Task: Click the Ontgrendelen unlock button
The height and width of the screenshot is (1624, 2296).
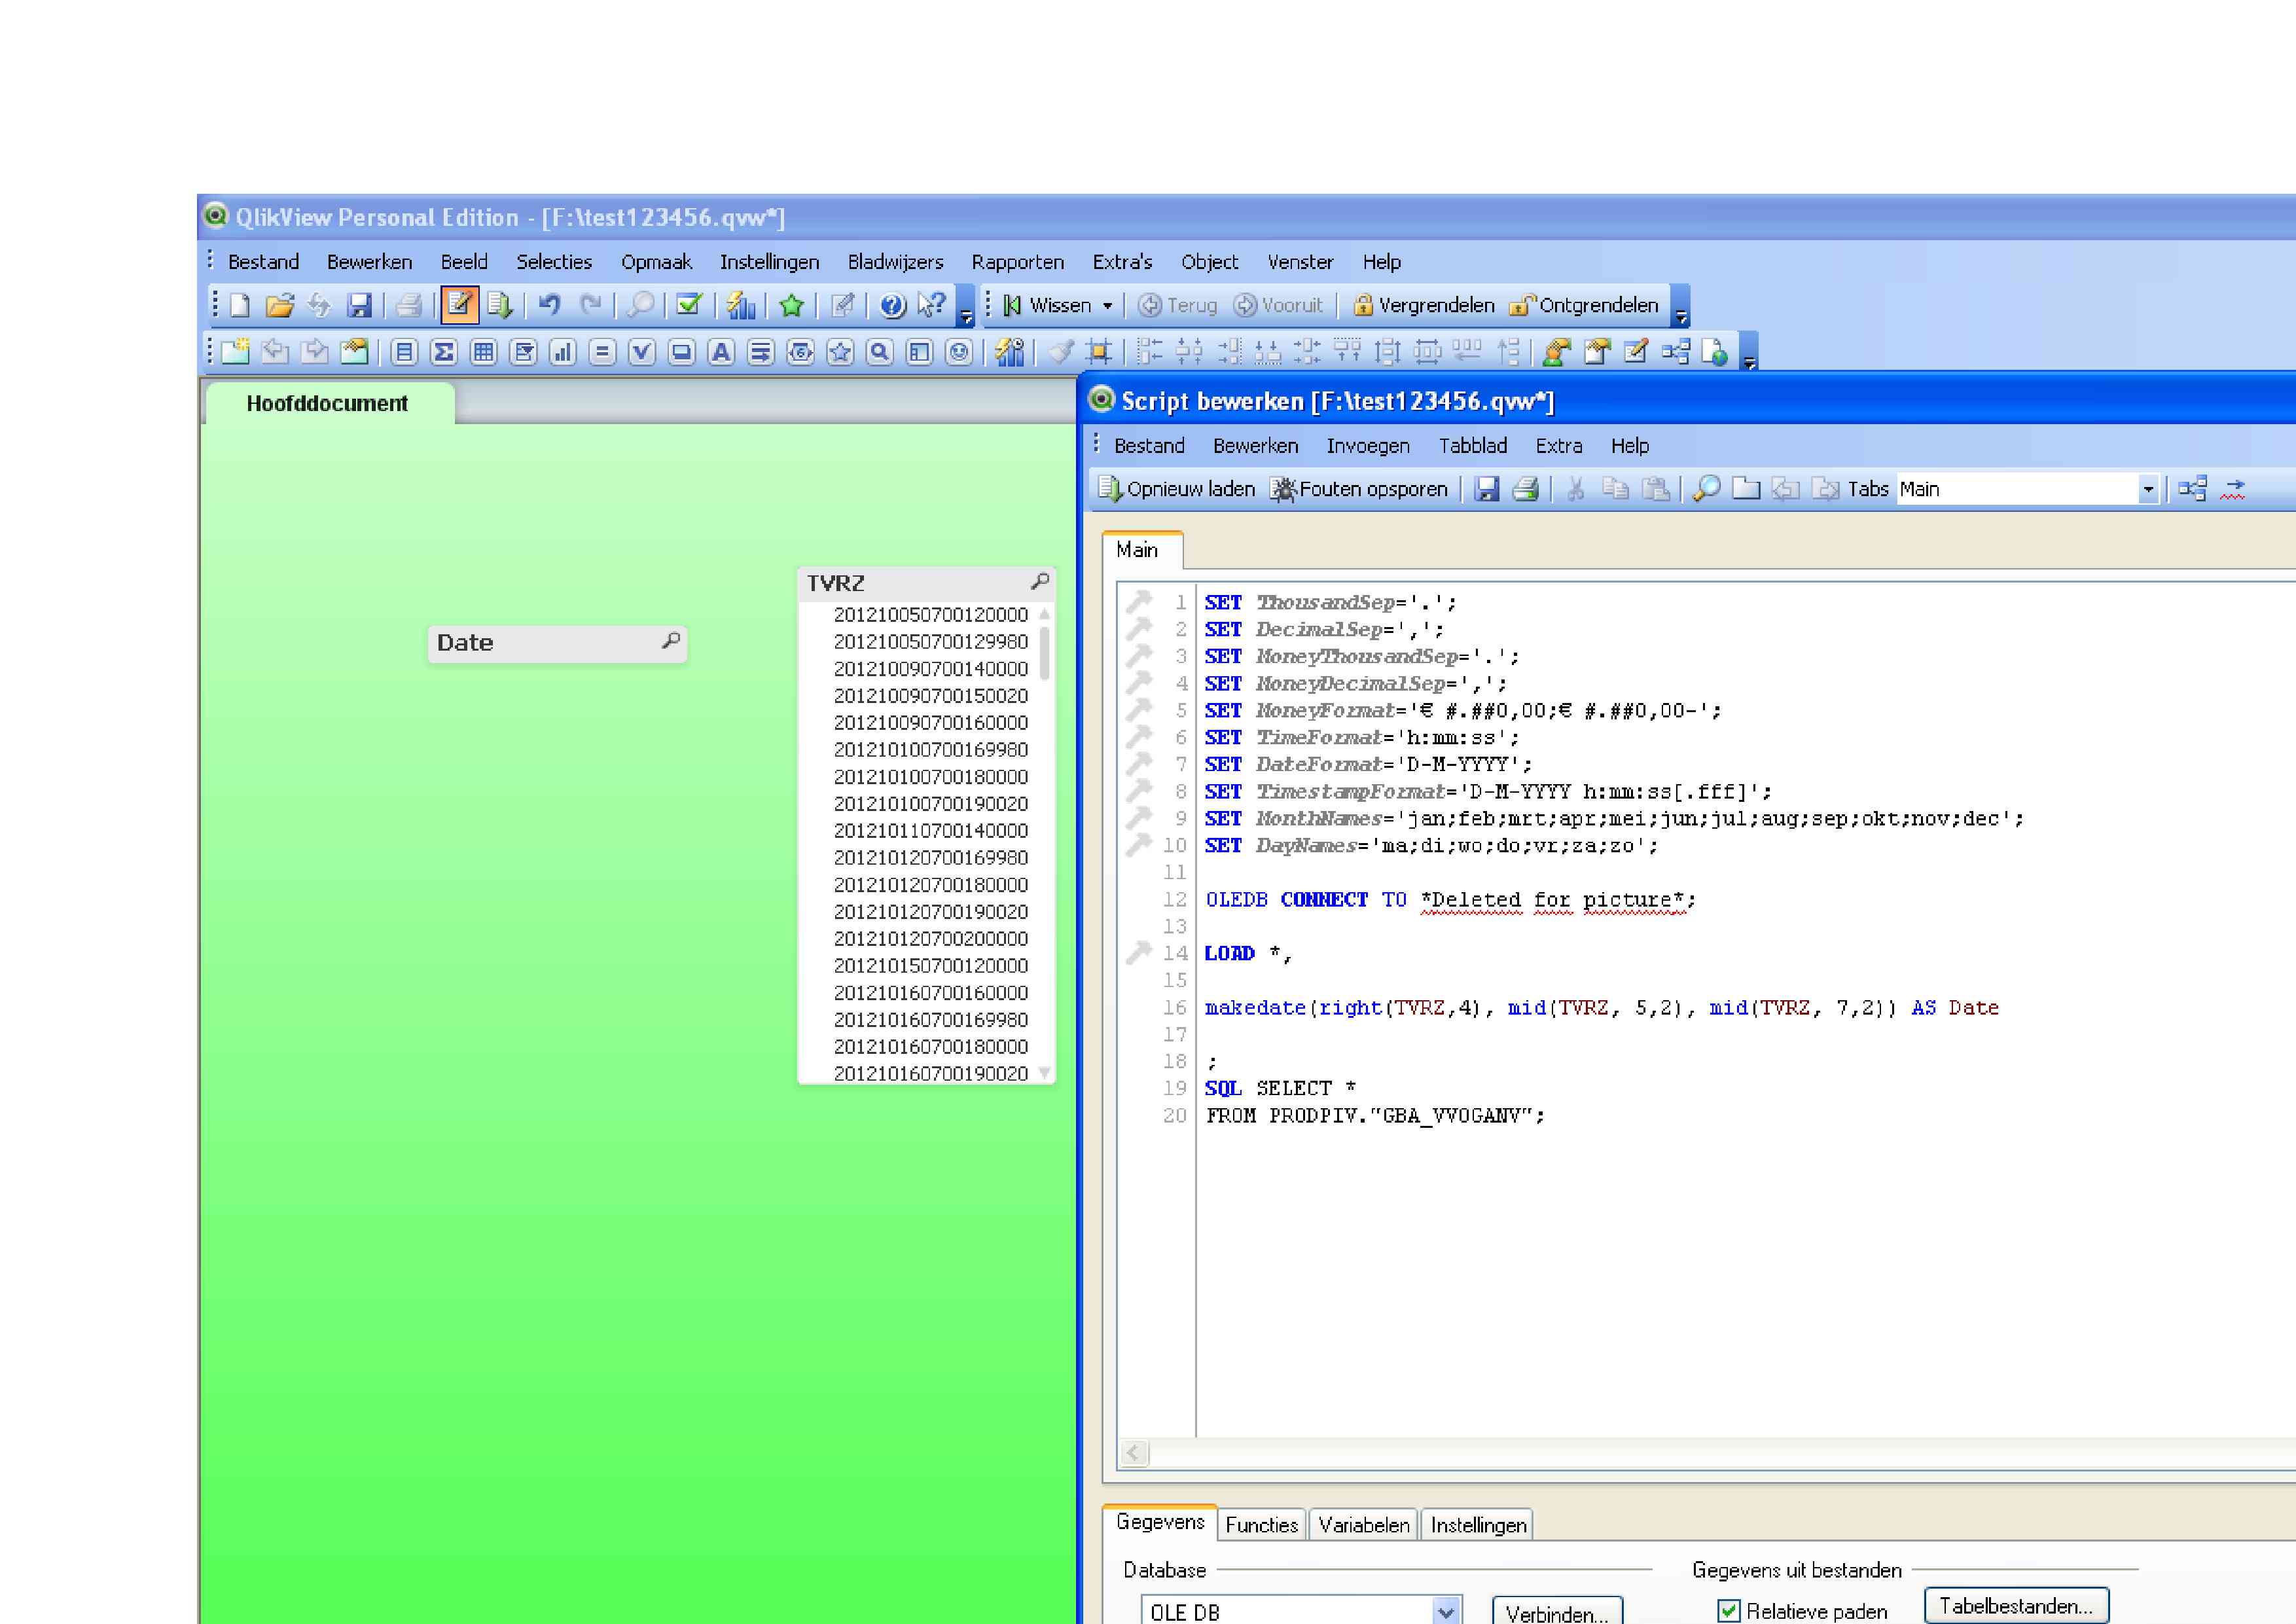Action: 1585,305
